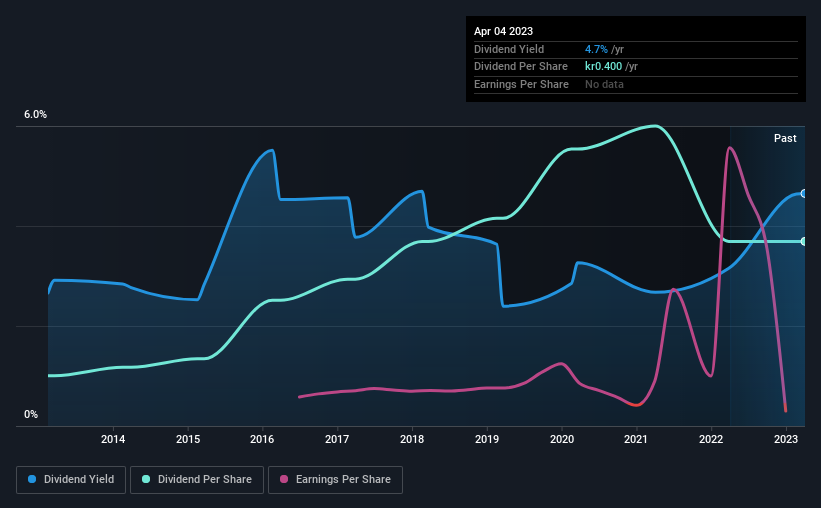
Task: Select the 2020 x-axis label
Action: [562, 439]
